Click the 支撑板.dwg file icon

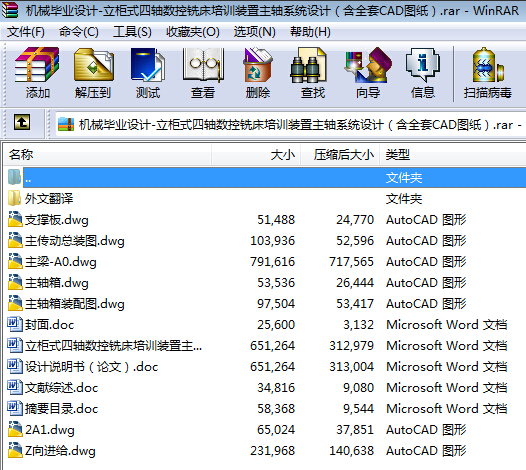click(x=15, y=219)
